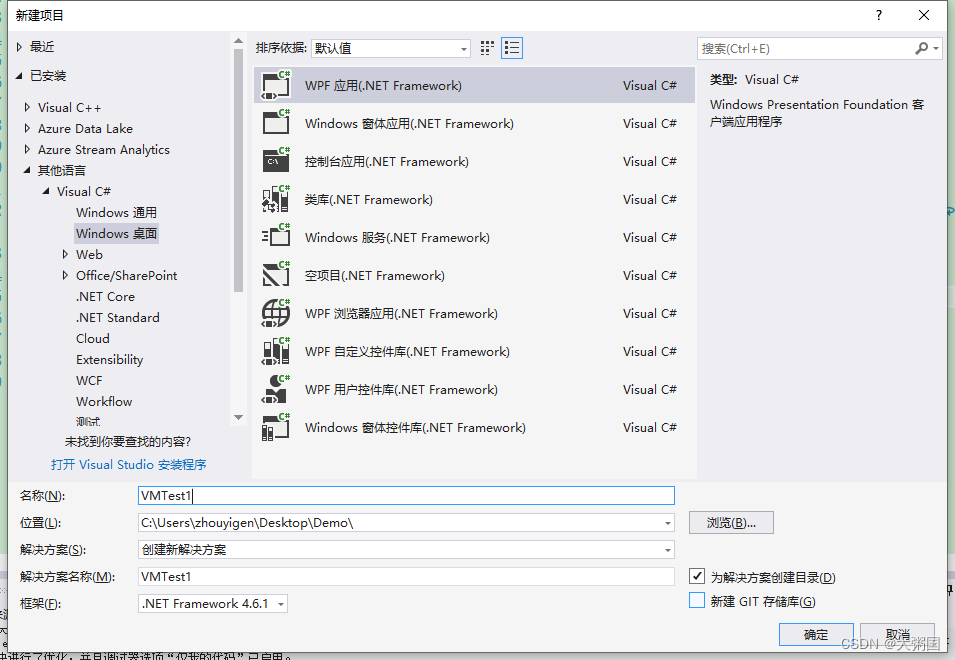Expand the Web tree node
Screen dimensions: 955x660
pos(65,255)
